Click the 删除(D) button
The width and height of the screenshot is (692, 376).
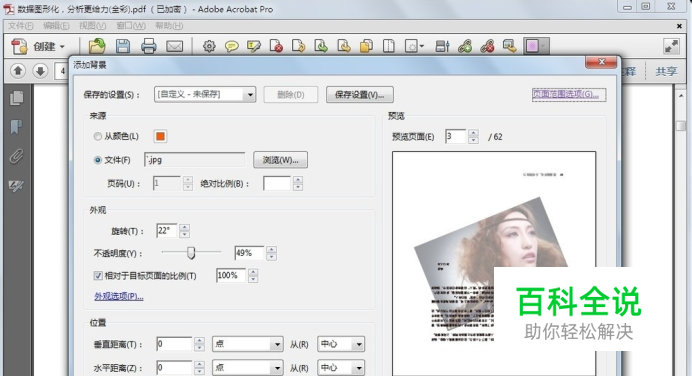(291, 94)
